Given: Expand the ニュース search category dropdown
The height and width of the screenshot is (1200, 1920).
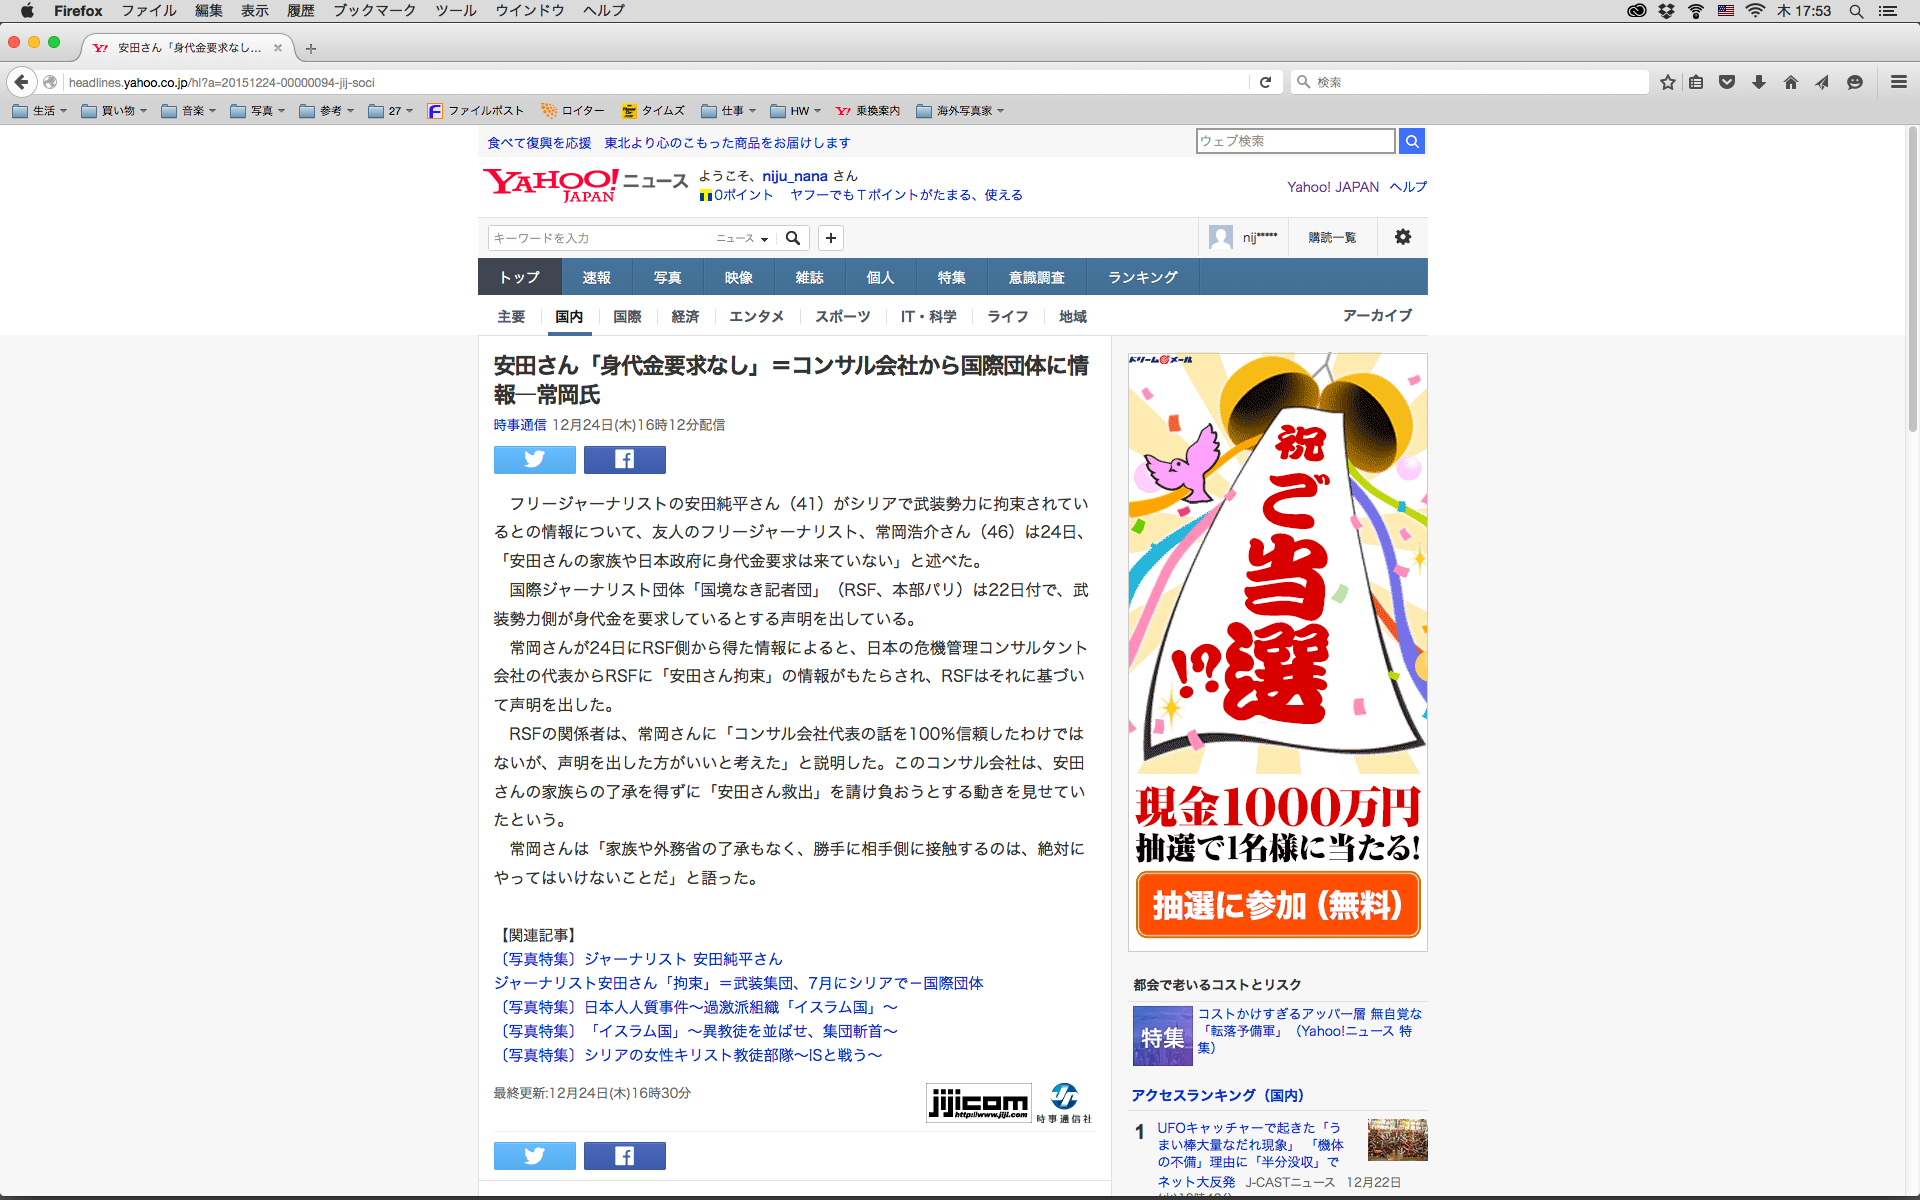Looking at the screenshot, I should [742, 238].
